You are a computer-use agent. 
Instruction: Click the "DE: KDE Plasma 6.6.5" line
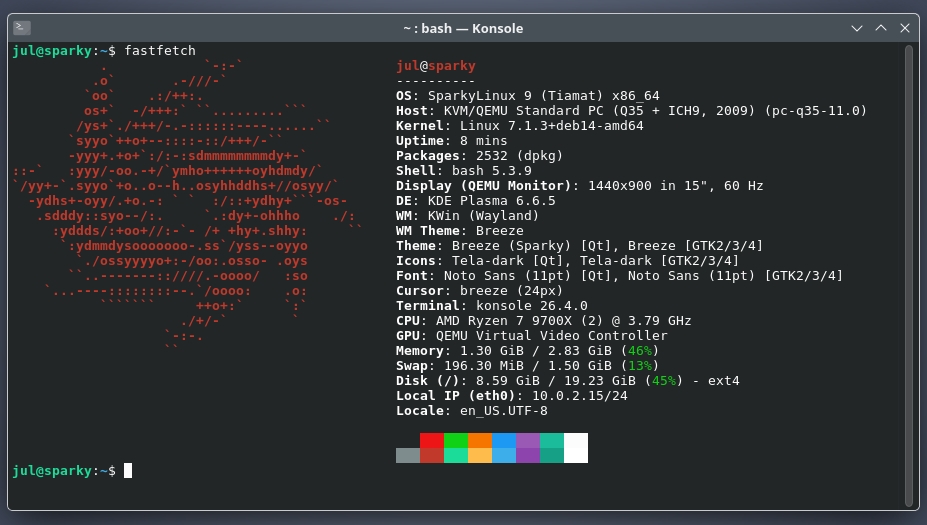[476, 201]
